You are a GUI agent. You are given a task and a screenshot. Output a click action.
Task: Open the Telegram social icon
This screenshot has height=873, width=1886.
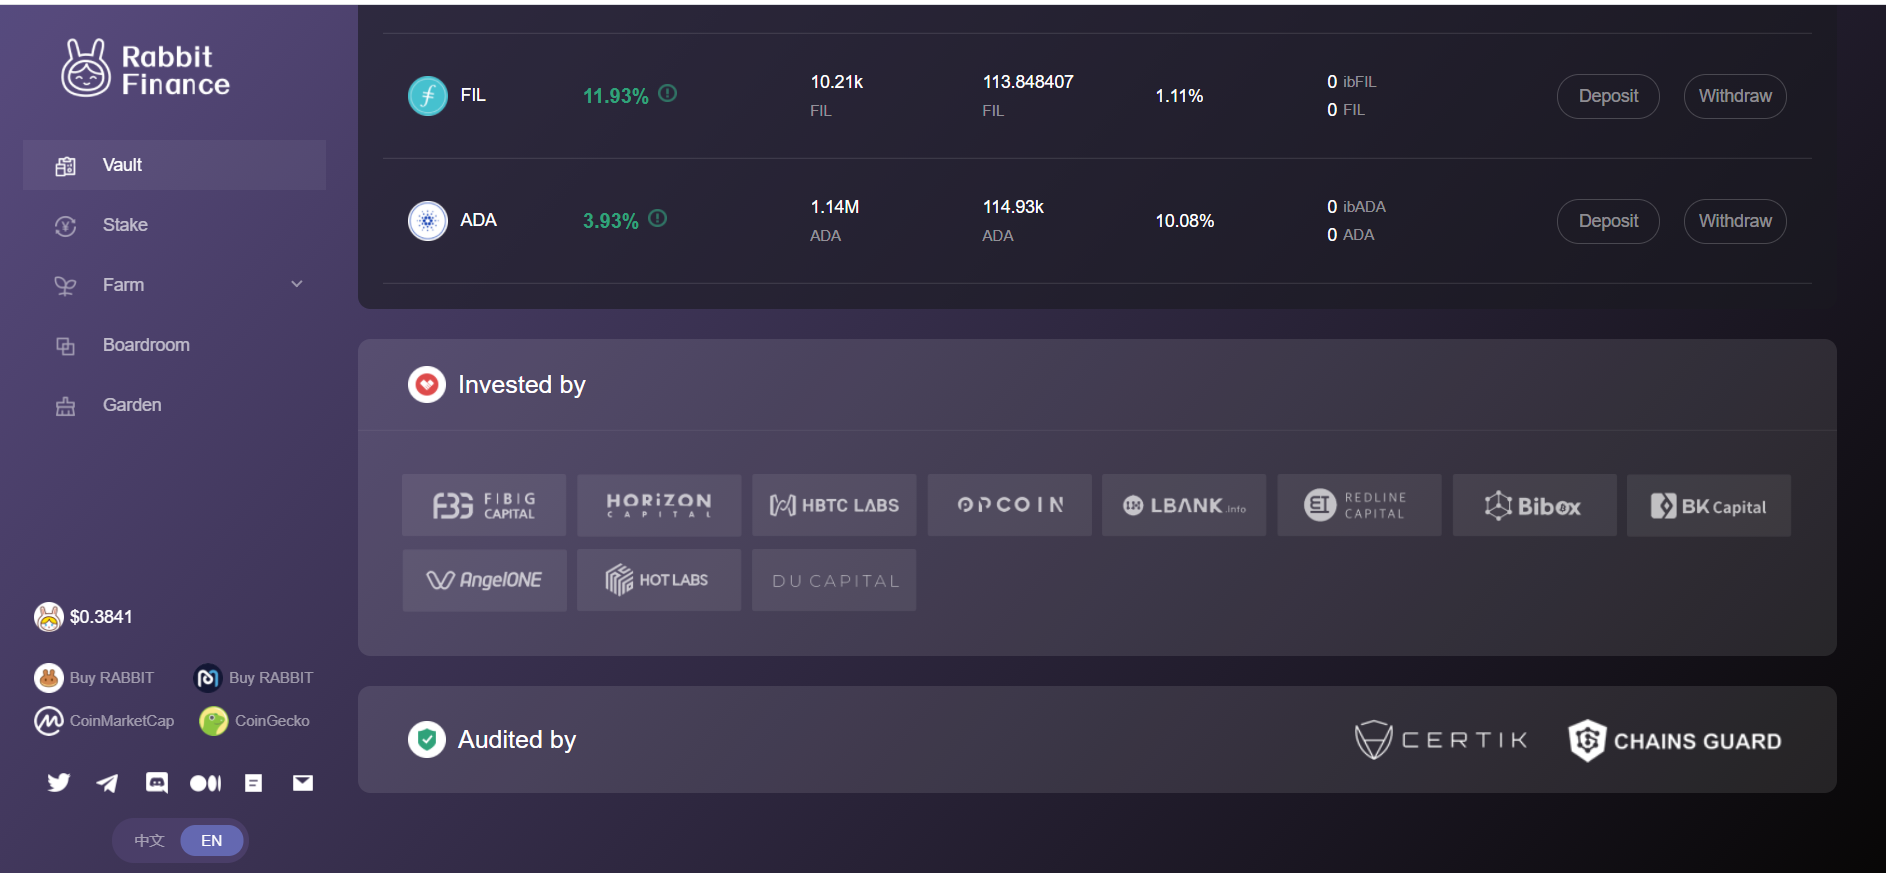(107, 783)
